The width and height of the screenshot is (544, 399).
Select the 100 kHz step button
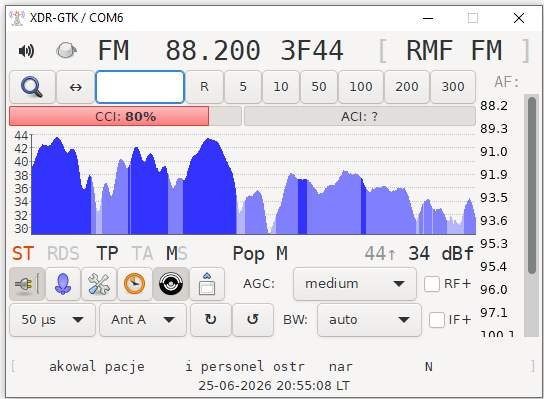tap(361, 87)
